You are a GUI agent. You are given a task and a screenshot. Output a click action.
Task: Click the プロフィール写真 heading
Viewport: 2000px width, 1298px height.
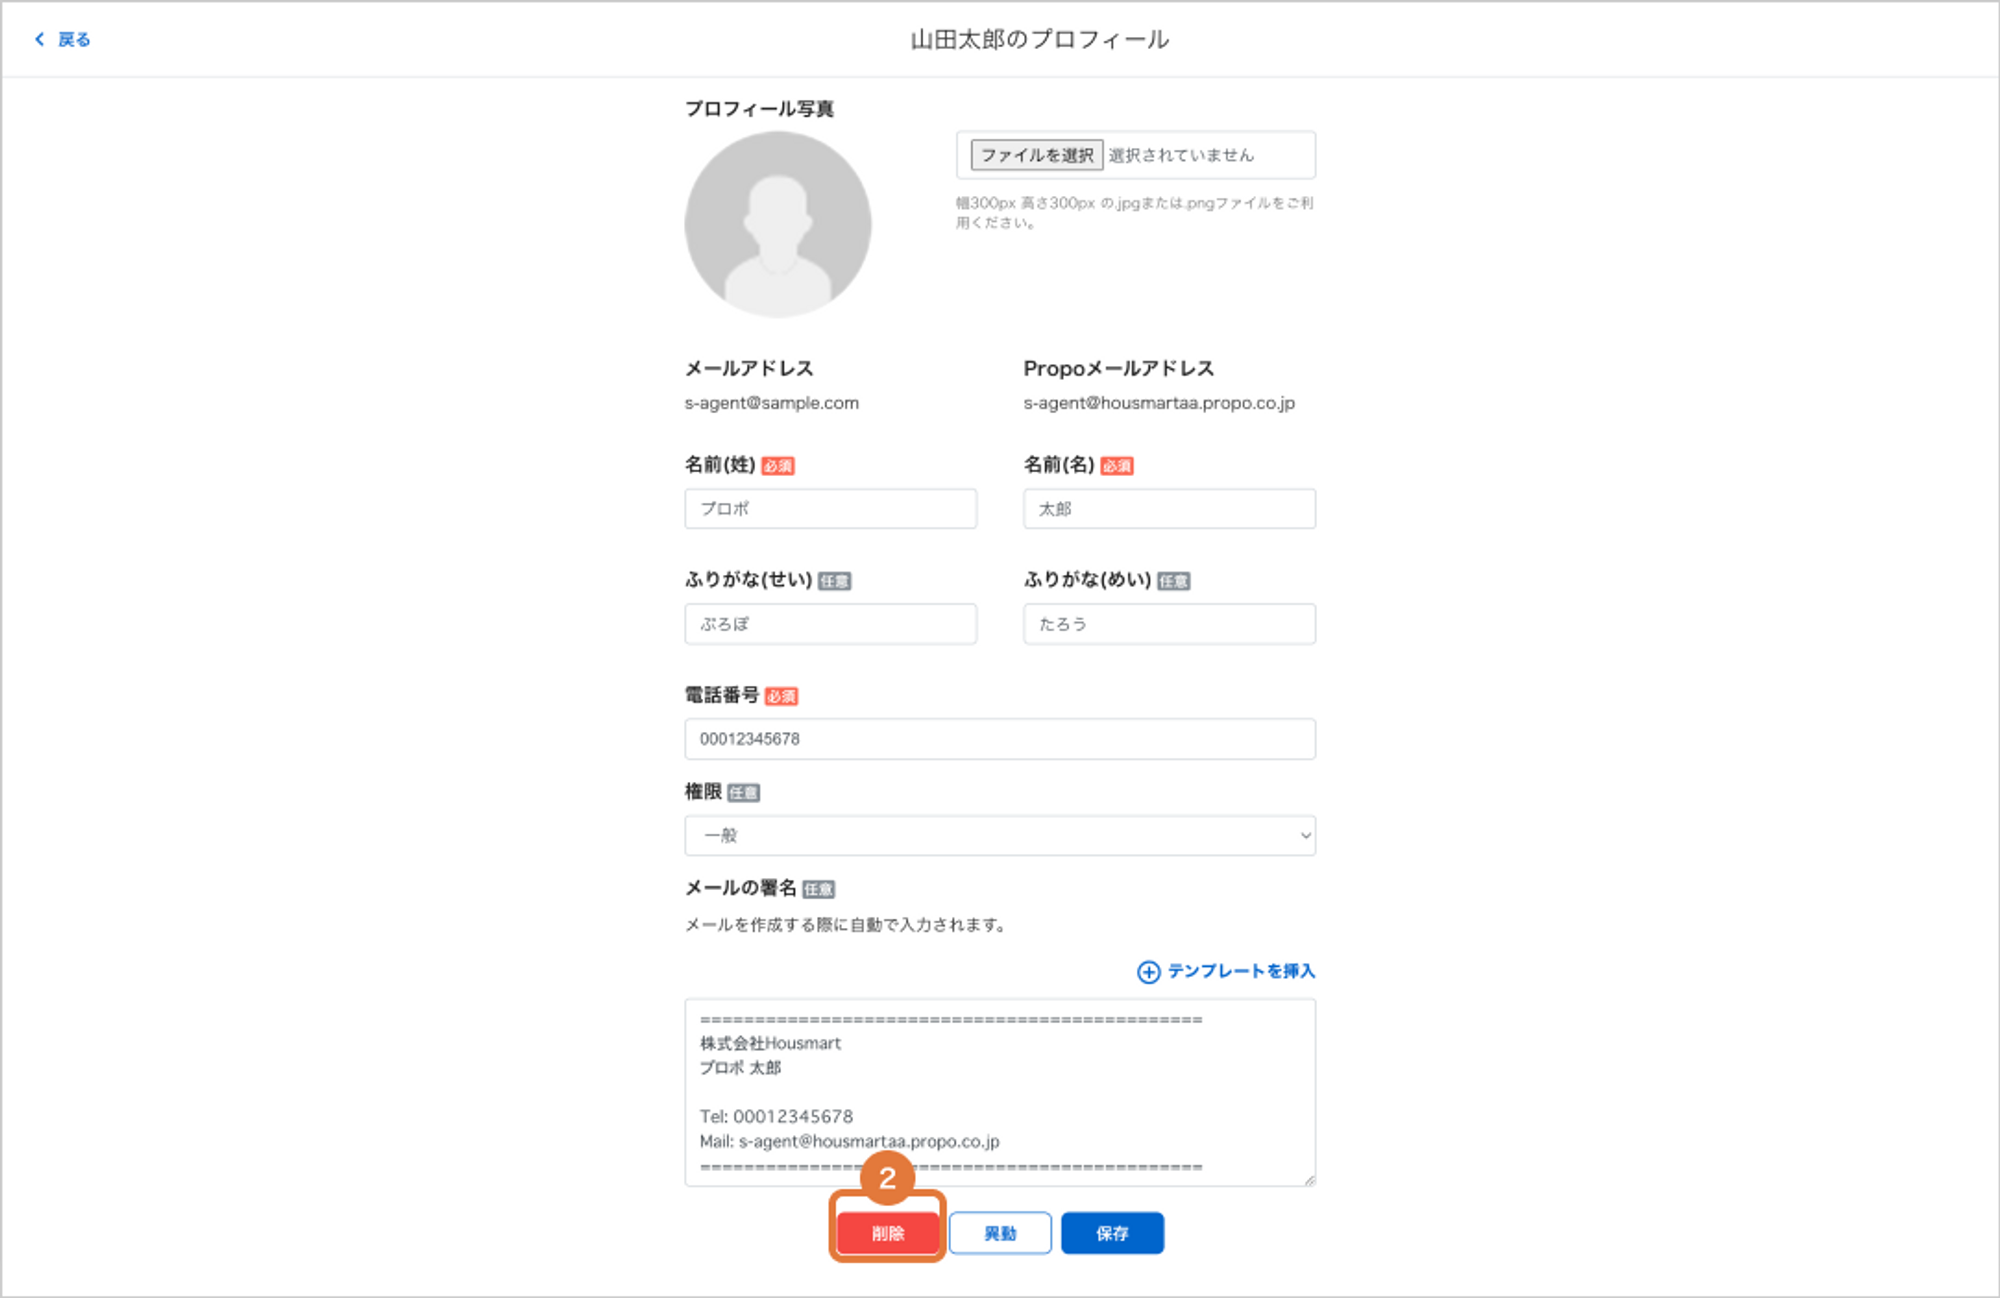pos(759,108)
